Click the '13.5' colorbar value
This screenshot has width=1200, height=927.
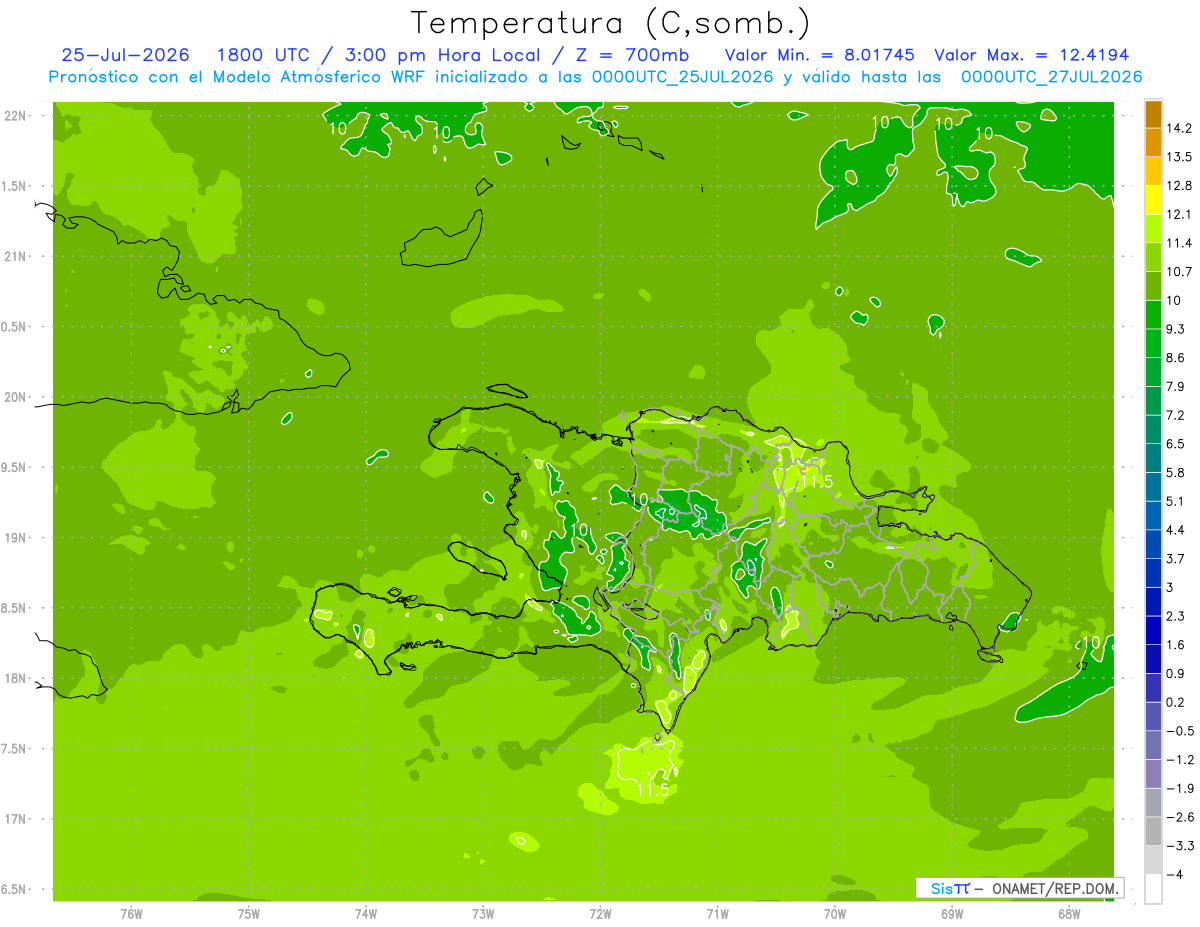[1180, 157]
